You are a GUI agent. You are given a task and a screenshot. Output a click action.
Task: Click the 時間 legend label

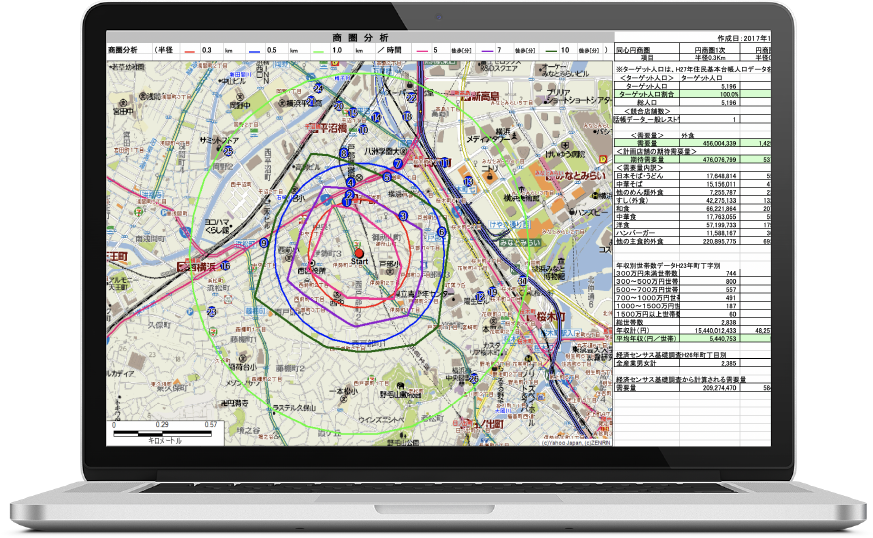click(394, 50)
